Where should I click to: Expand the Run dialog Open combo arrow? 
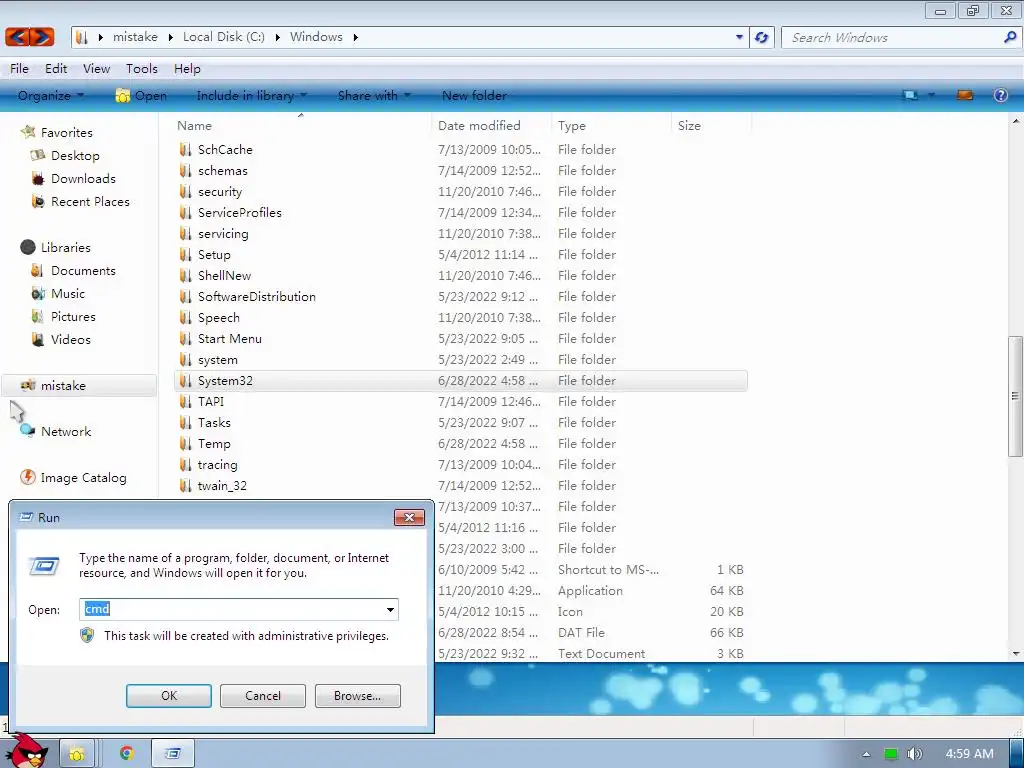click(390, 610)
